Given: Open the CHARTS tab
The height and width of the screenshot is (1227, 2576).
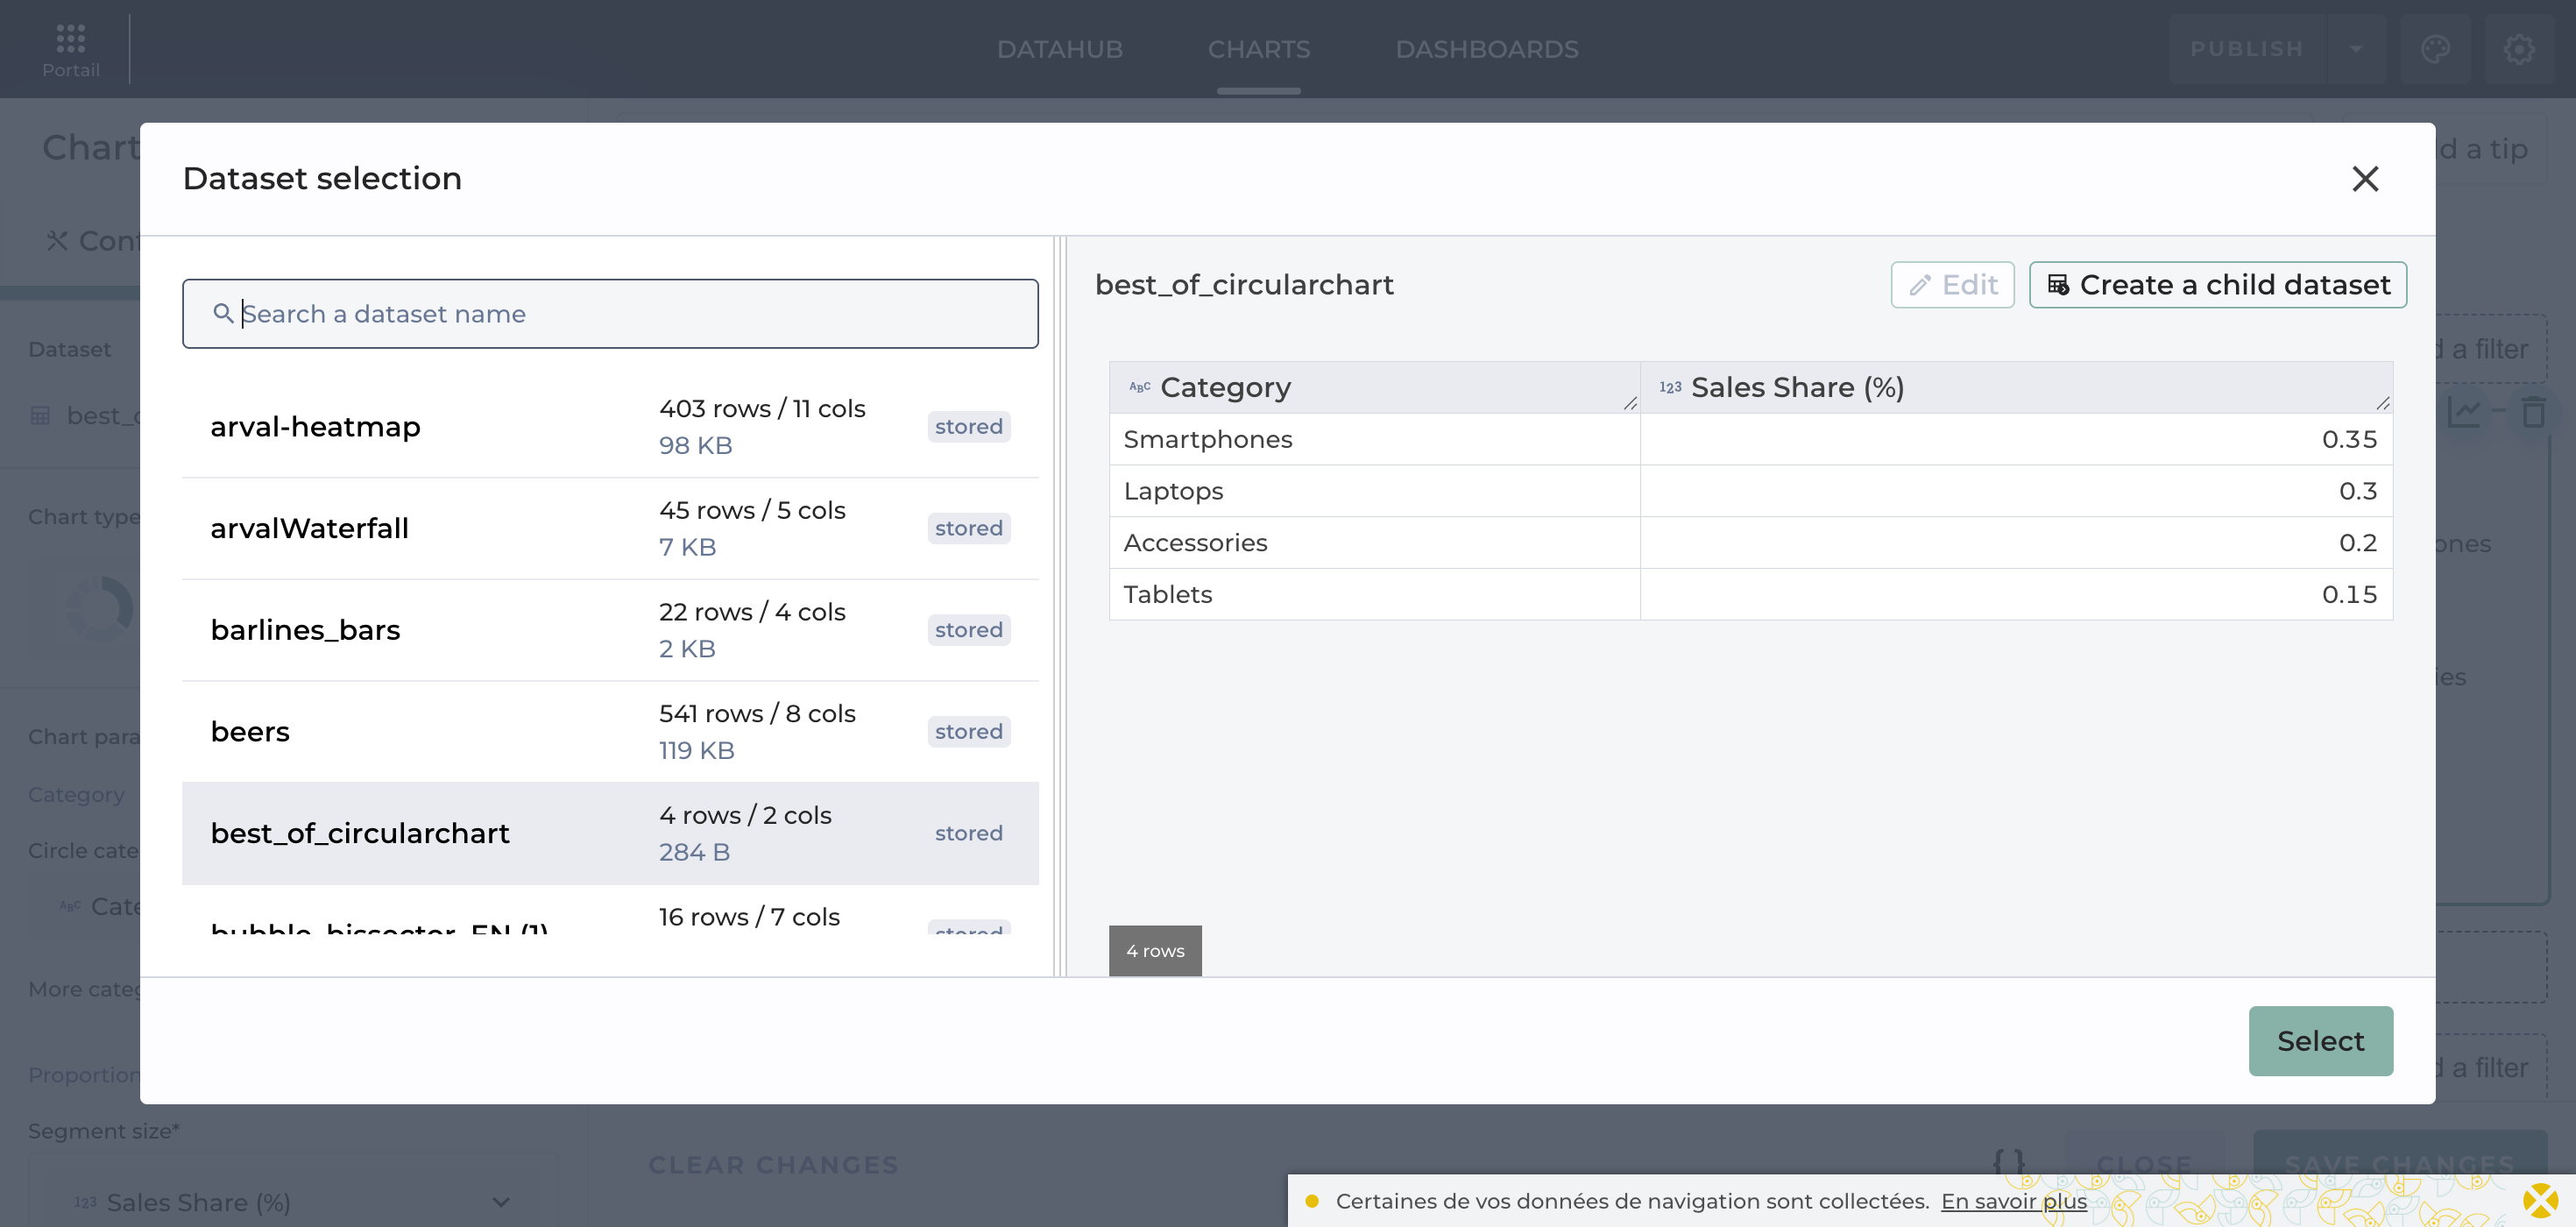Looking at the screenshot, I should (x=1258, y=49).
